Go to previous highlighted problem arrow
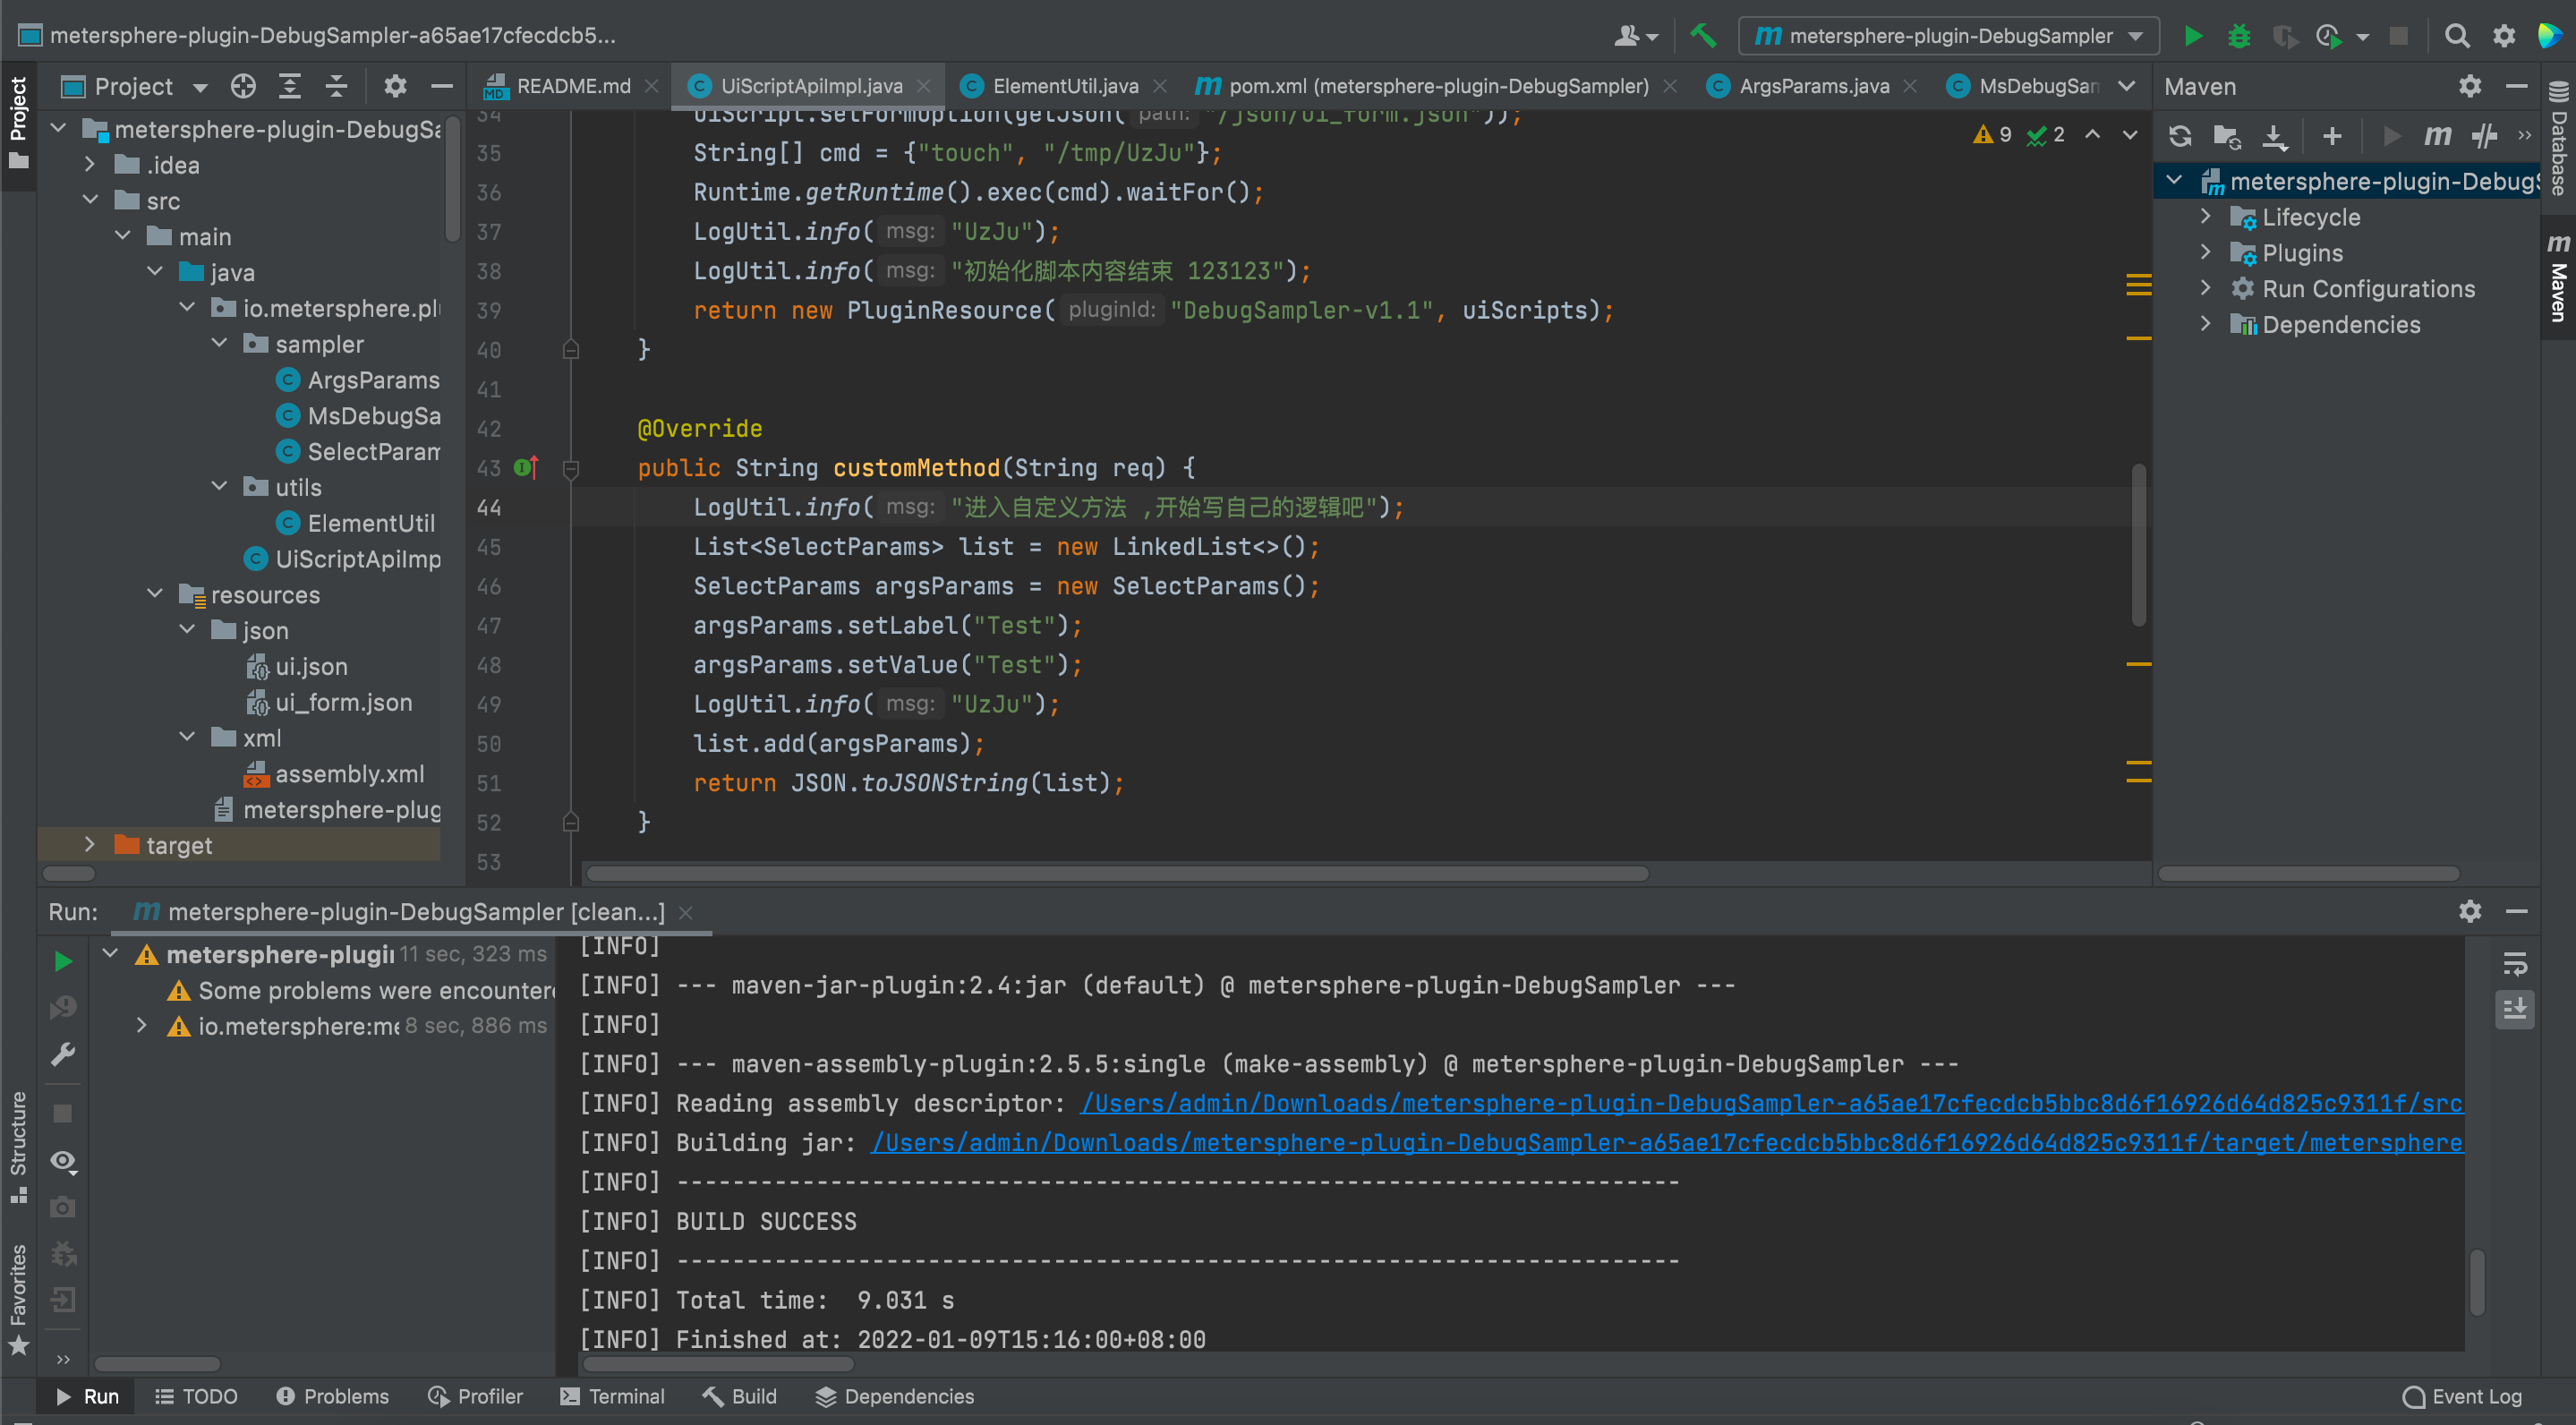This screenshot has height=1425, width=2576. (x=2092, y=135)
